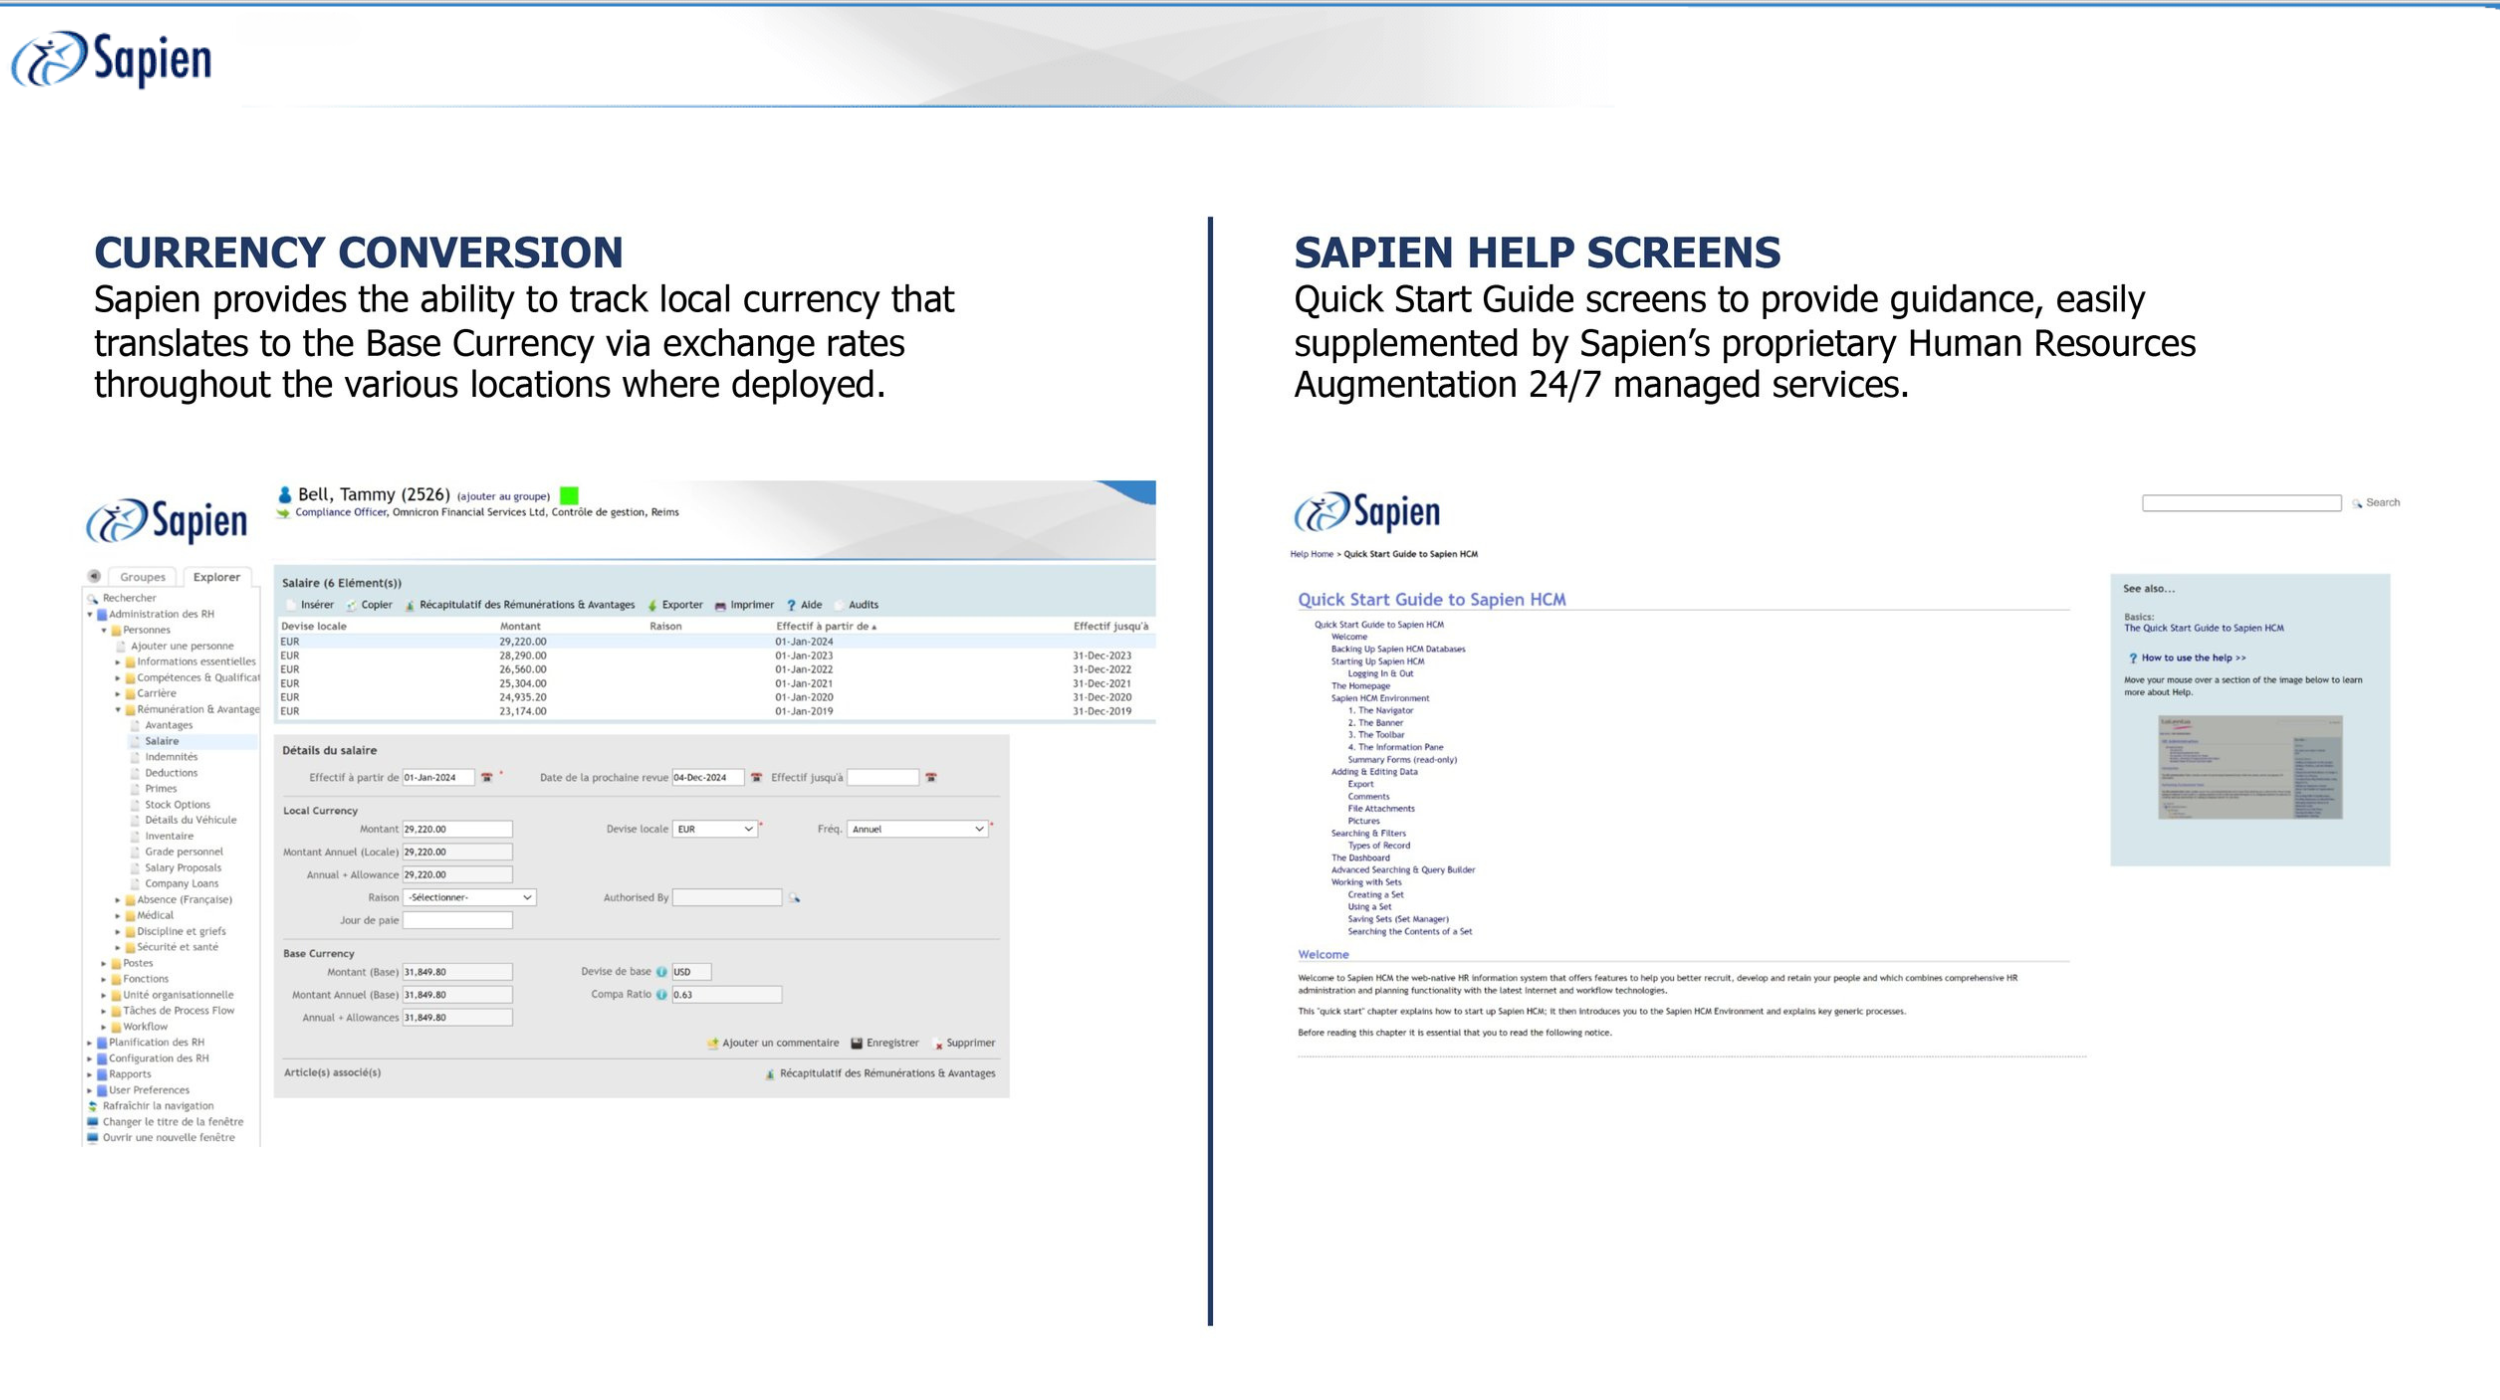
Task: Click the green arrow beside Compliance Officer
Action: coord(284,513)
